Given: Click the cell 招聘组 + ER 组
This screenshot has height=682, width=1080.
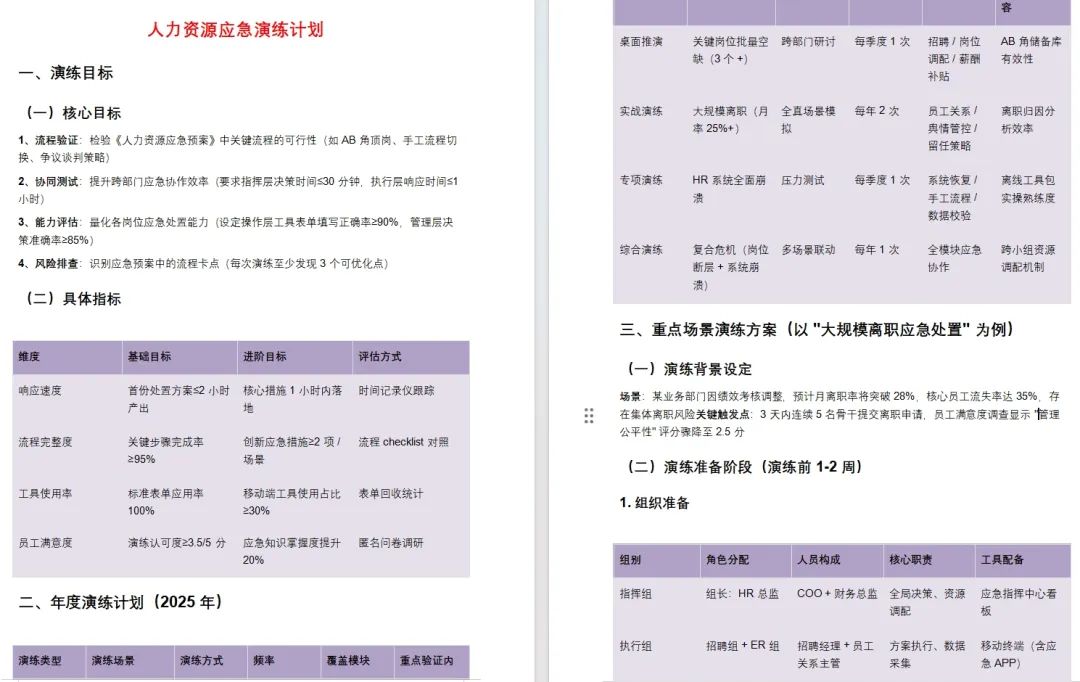Looking at the screenshot, I should [x=742, y=646].
